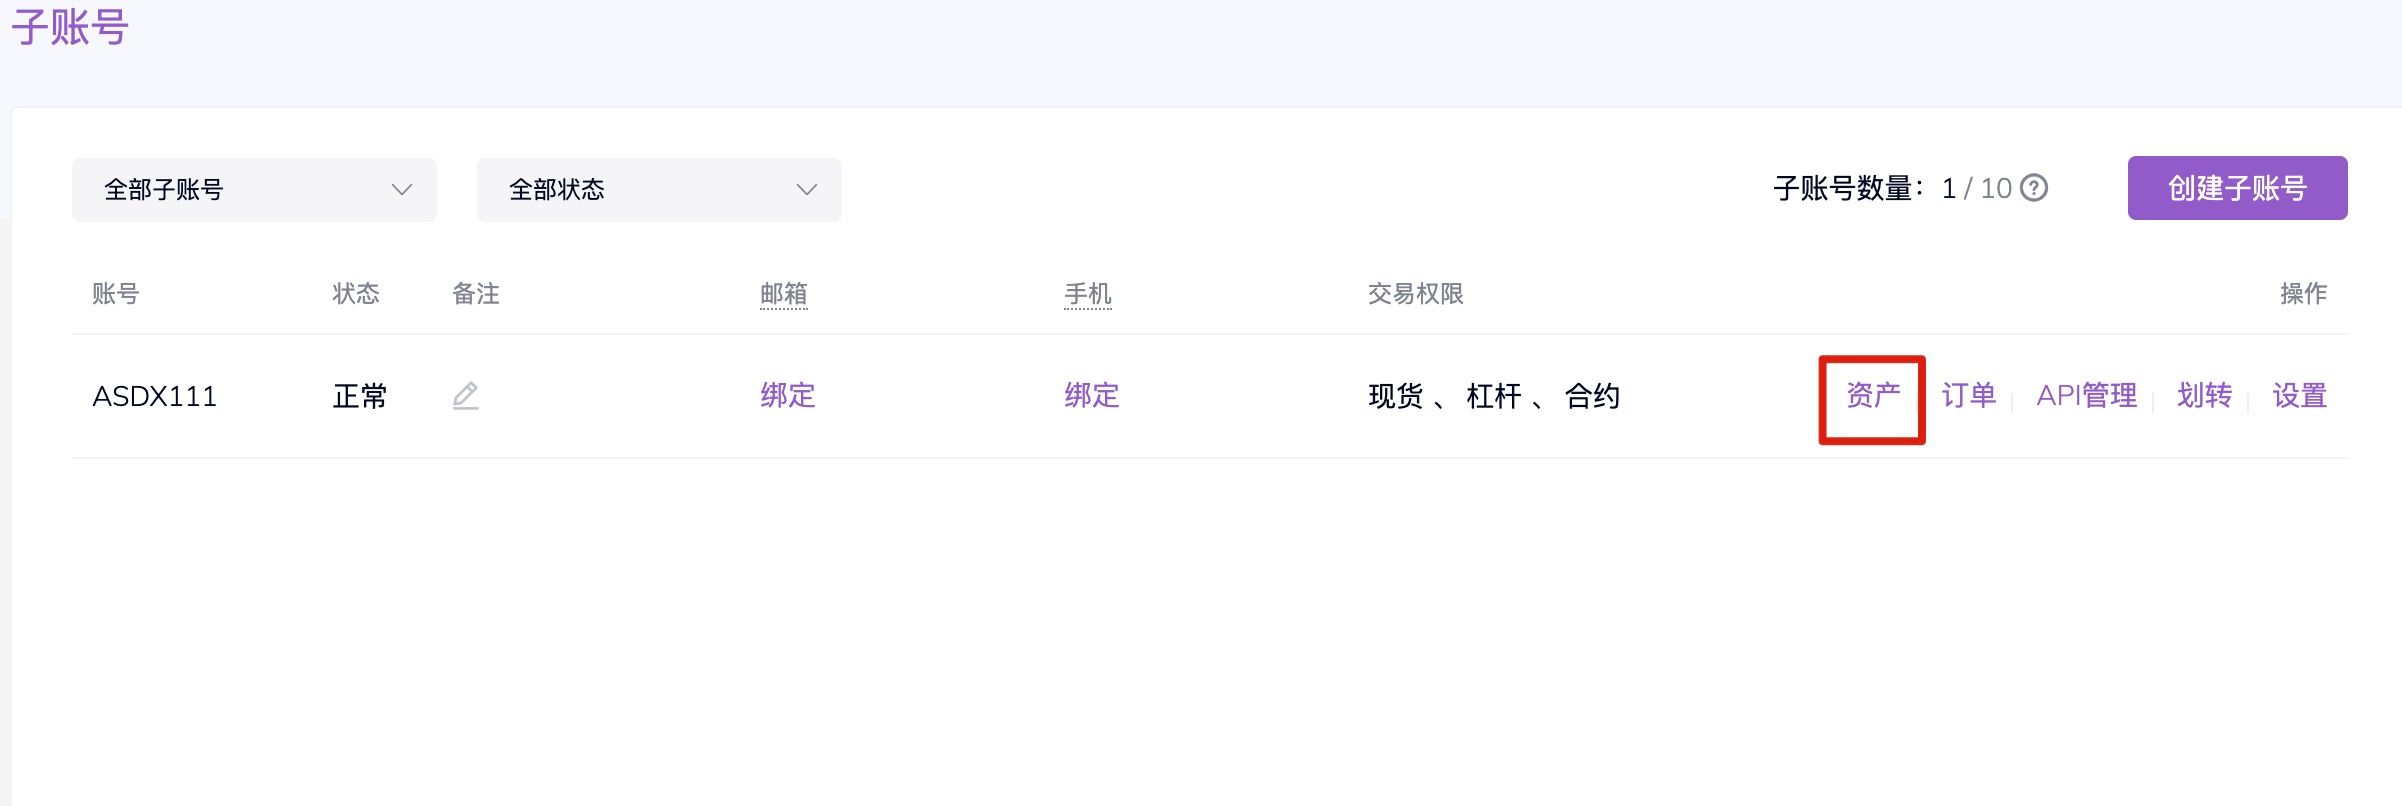Click the 子账号 page title
This screenshot has height=806, width=2402.
coord(70,27)
